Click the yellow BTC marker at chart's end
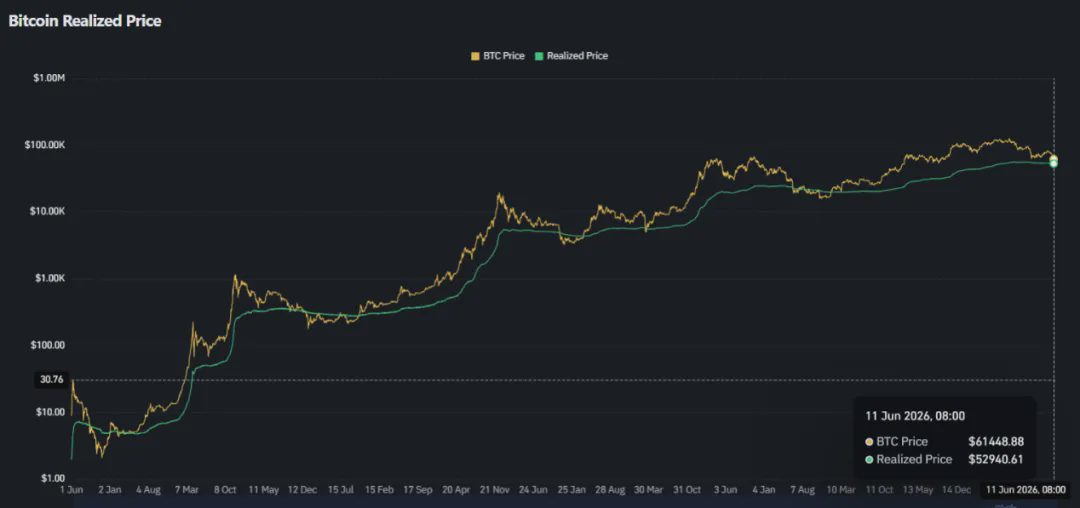This screenshot has height=508, width=1080. 1054,158
